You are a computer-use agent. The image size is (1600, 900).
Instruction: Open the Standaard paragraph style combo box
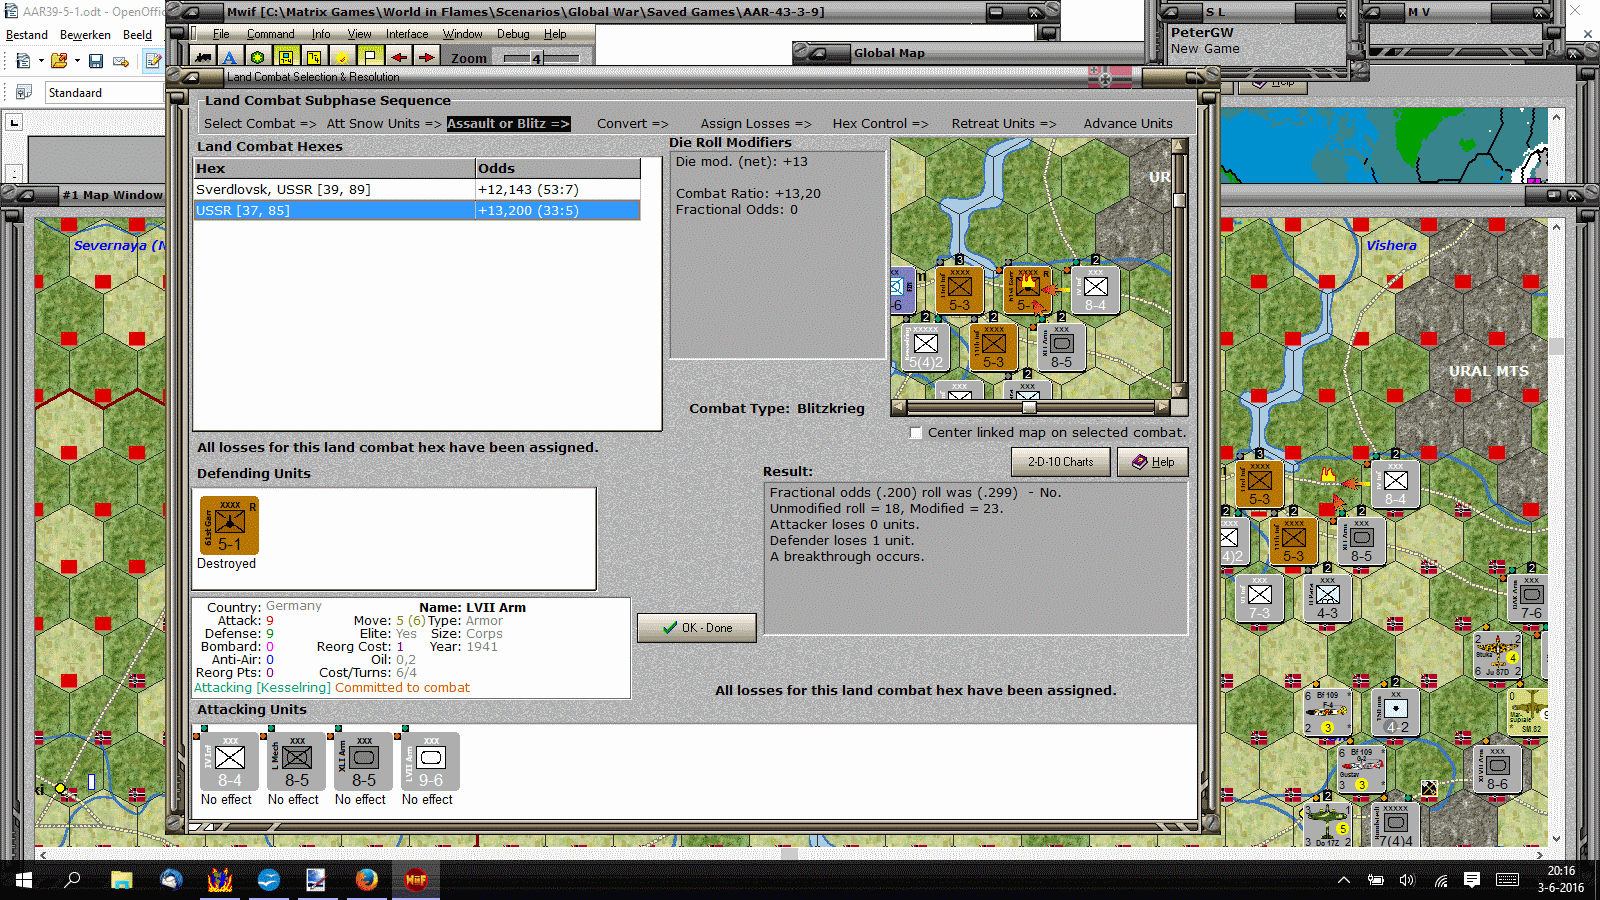pyautogui.click(x=104, y=92)
